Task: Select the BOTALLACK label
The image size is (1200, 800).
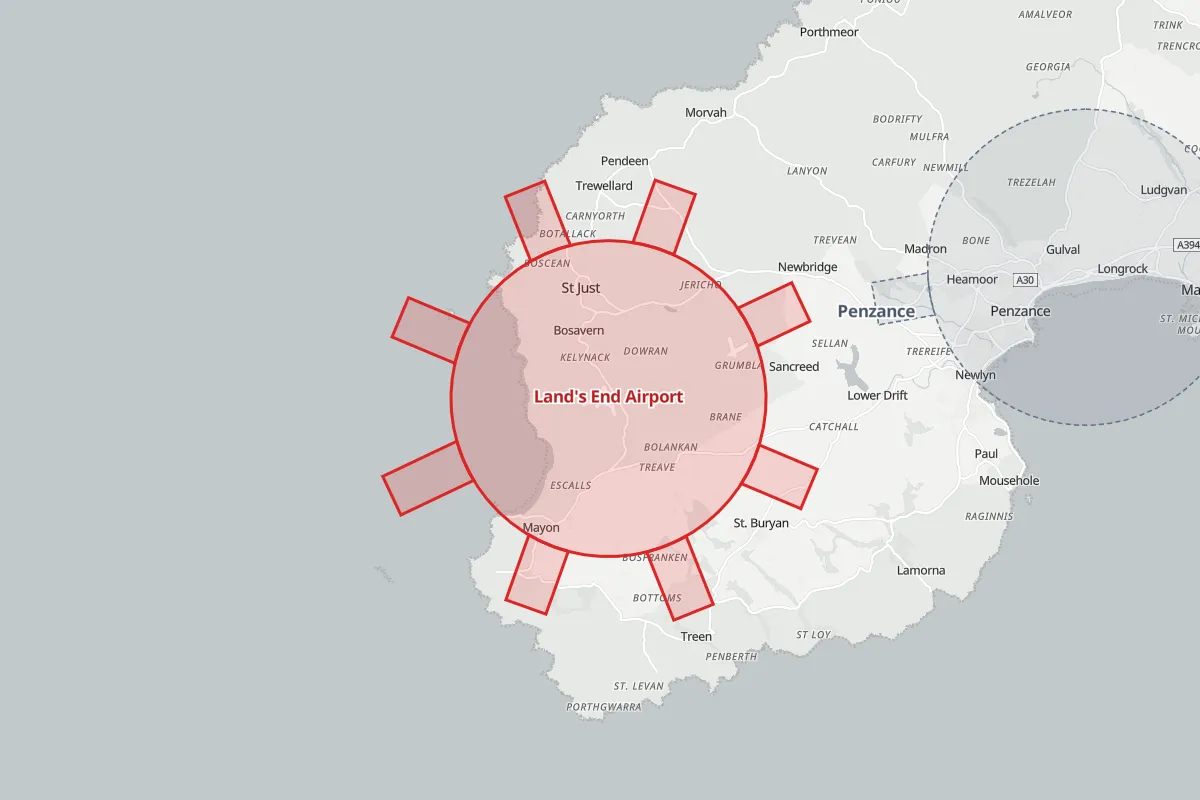Action: [x=568, y=234]
